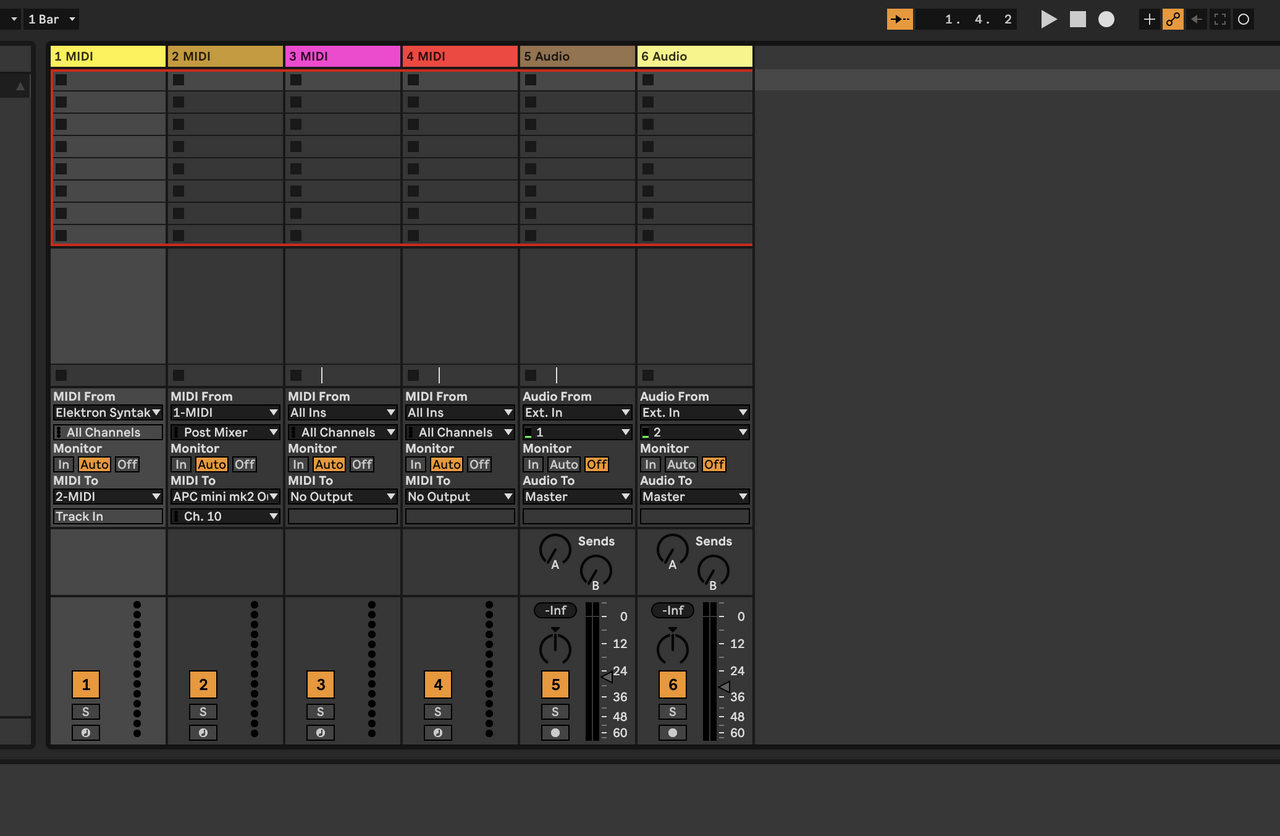Set 1 MIDI track monitor to In

pos(64,464)
